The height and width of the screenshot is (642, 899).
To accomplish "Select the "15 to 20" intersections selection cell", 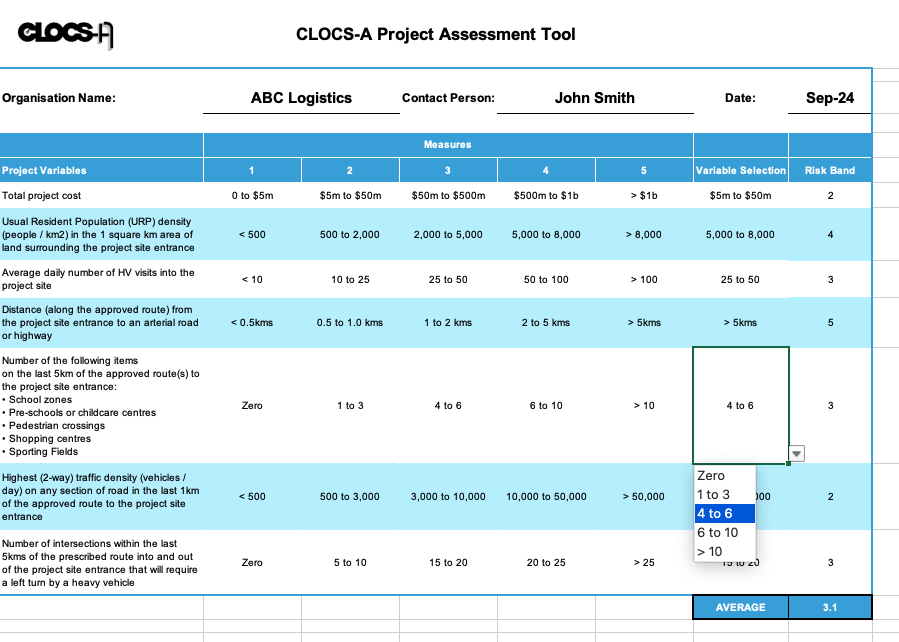I will [740, 562].
